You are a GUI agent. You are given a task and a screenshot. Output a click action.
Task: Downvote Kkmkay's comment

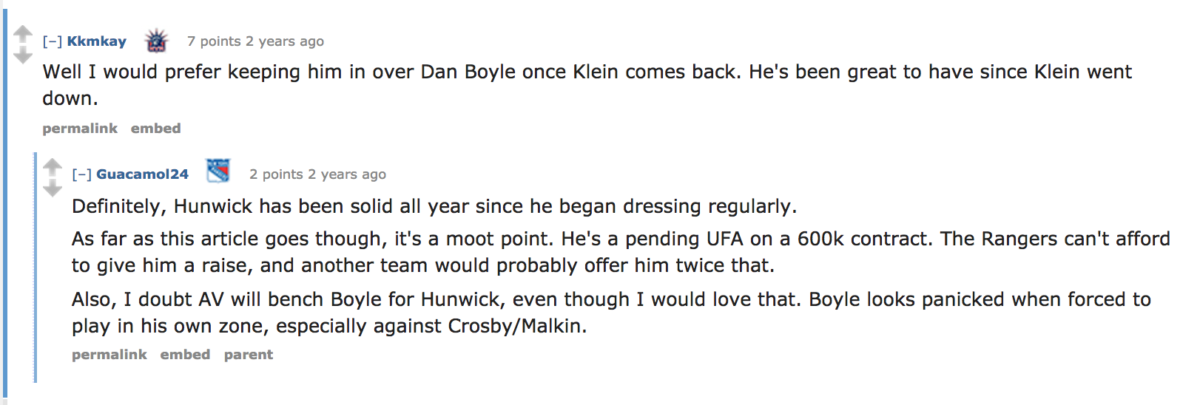(22, 55)
